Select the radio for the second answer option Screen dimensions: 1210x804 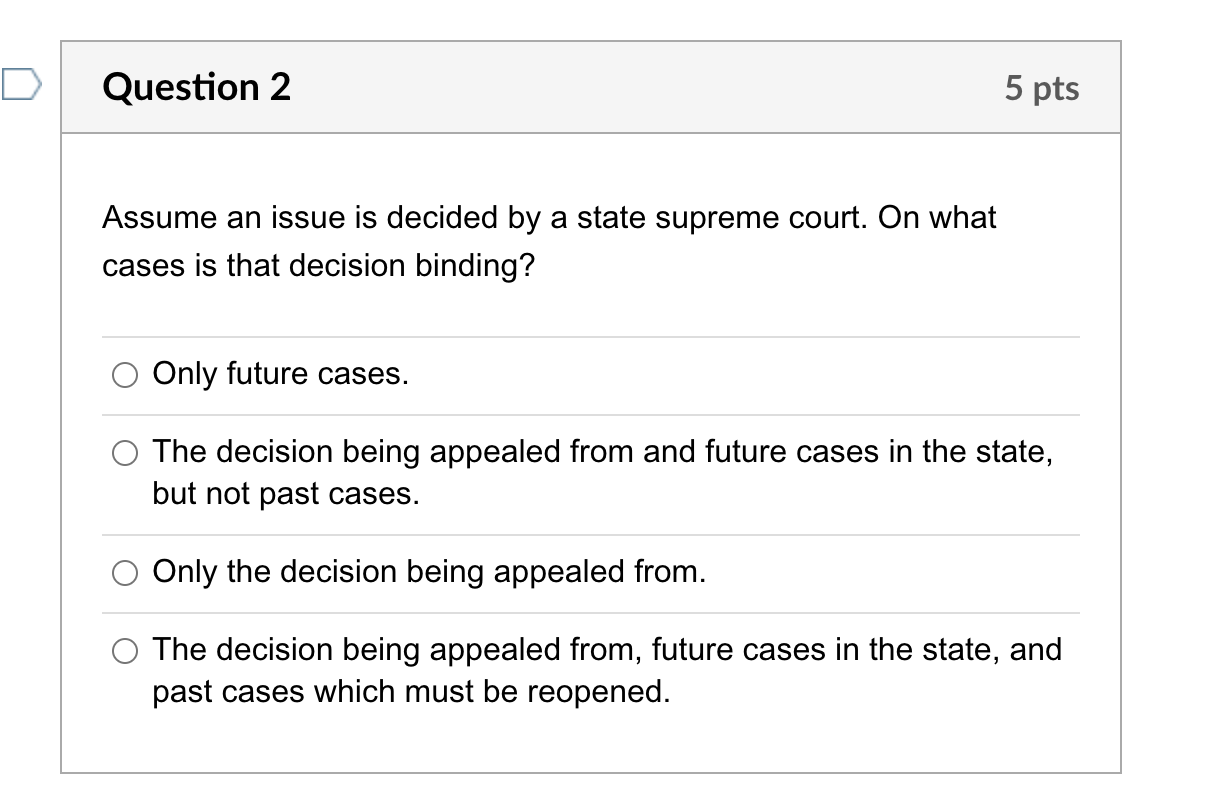pos(124,454)
